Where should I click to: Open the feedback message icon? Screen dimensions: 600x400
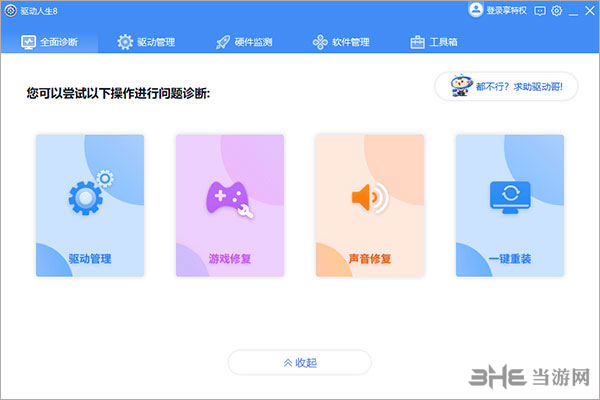pyautogui.click(x=540, y=11)
